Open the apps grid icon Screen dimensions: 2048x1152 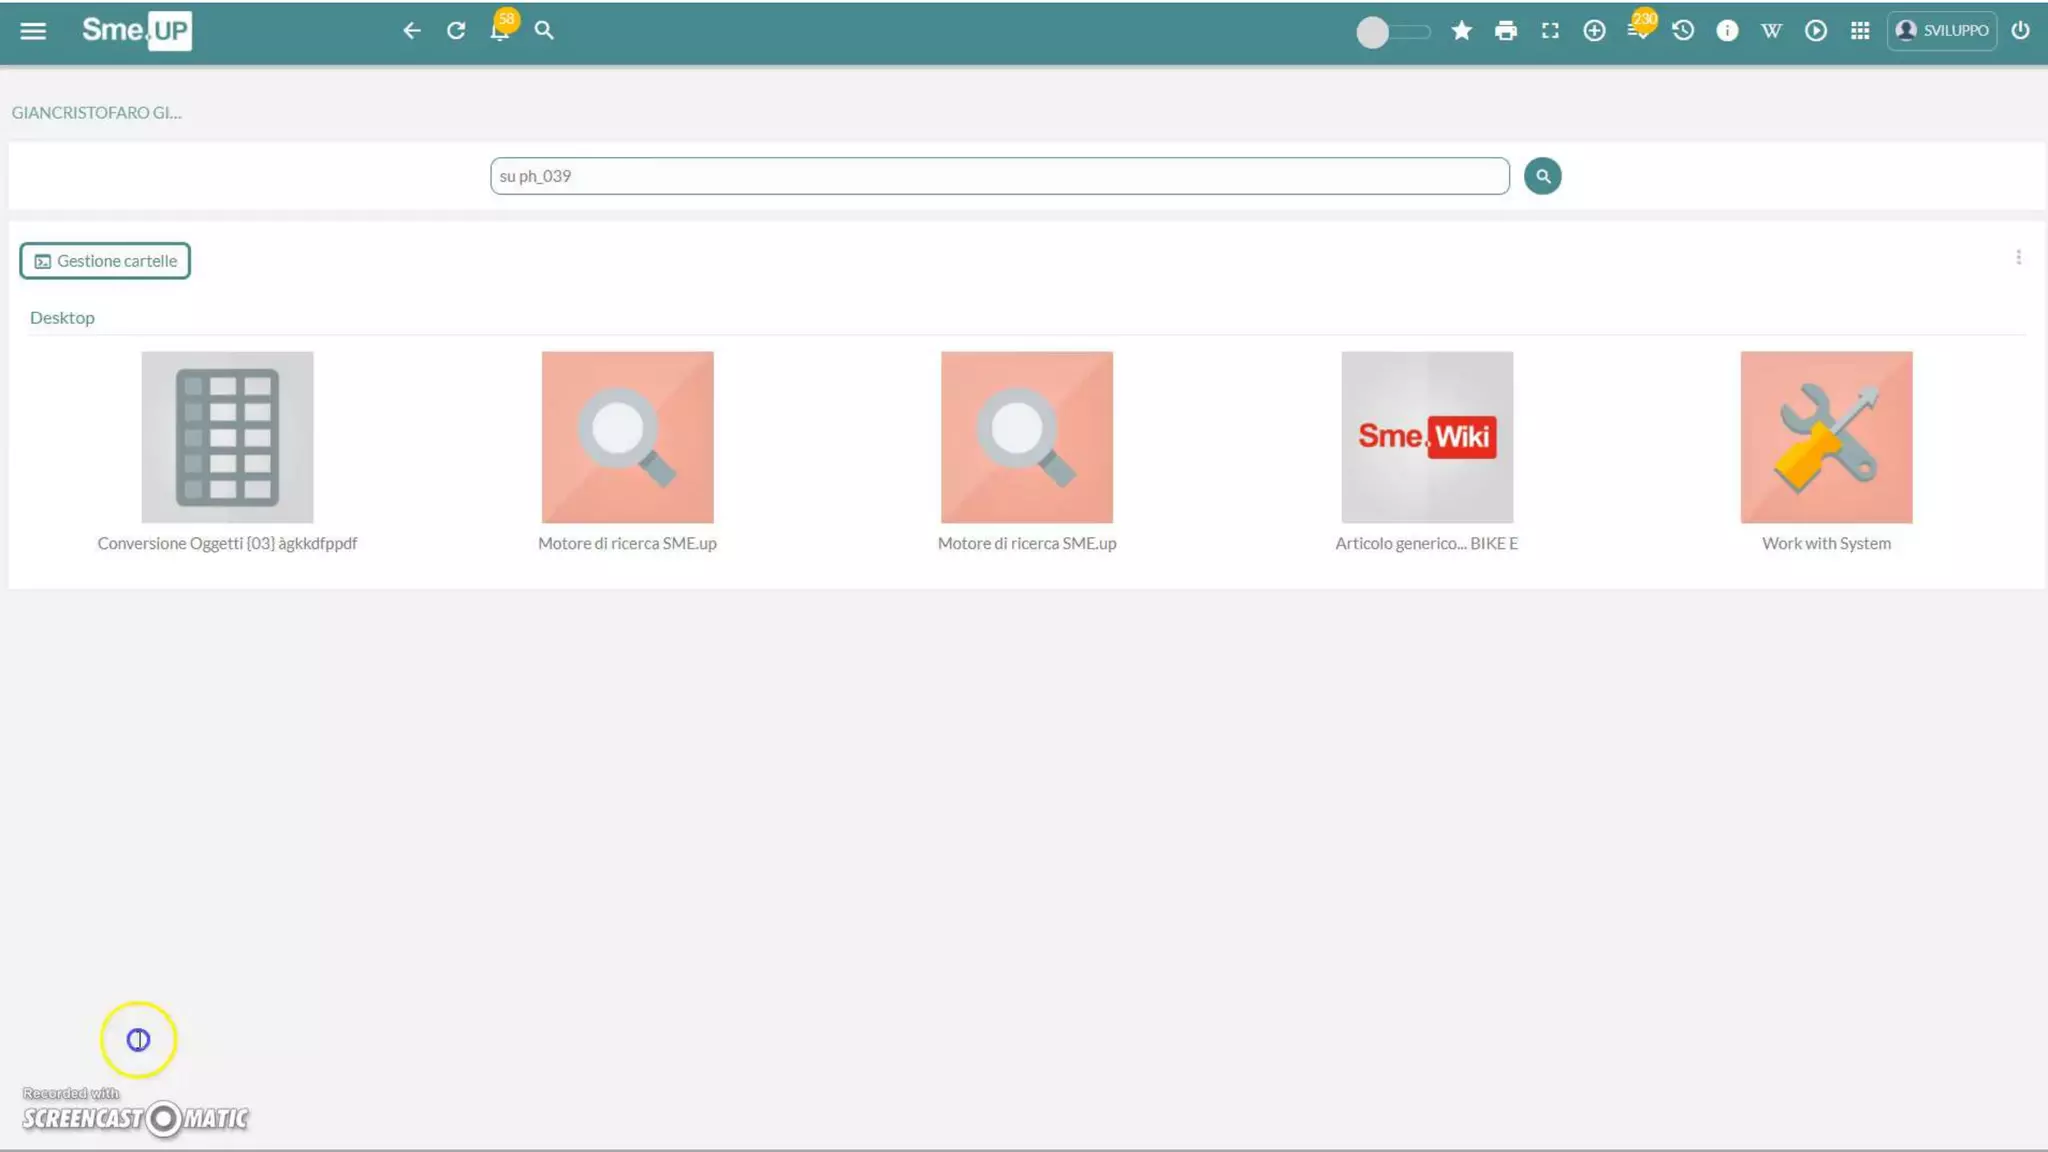coord(1860,31)
